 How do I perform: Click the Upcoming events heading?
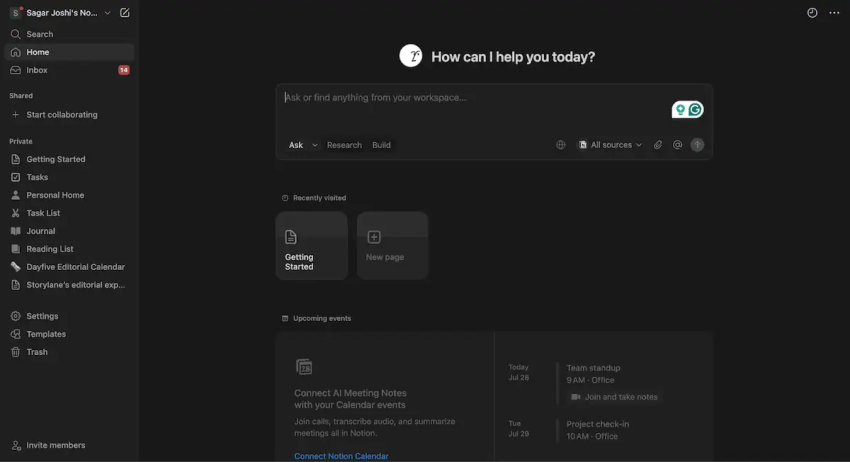click(x=322, y=318)
